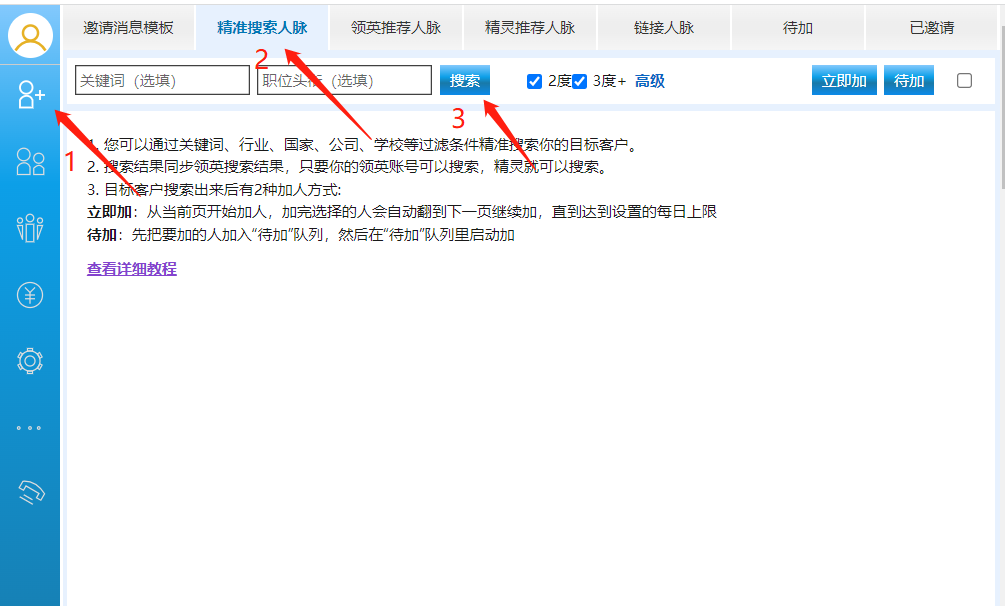Open the group of people sidebar icon

pos(30,228)
